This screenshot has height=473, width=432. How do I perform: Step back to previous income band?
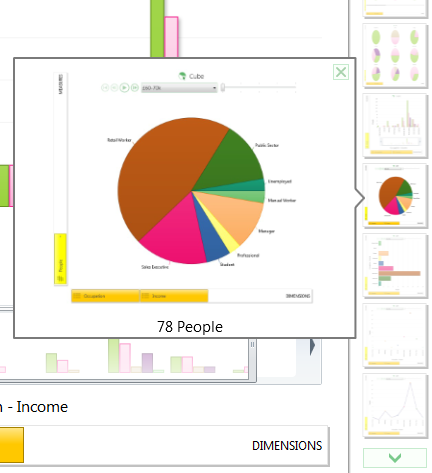(114, 88)
